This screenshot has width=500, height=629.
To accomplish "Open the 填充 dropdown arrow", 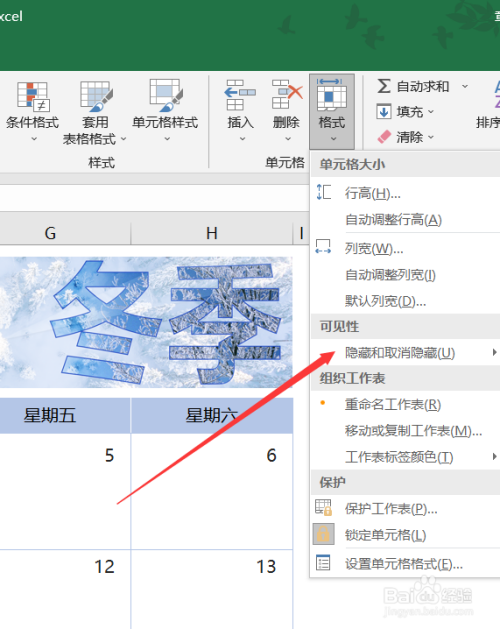I will click(x=431, y=111).
